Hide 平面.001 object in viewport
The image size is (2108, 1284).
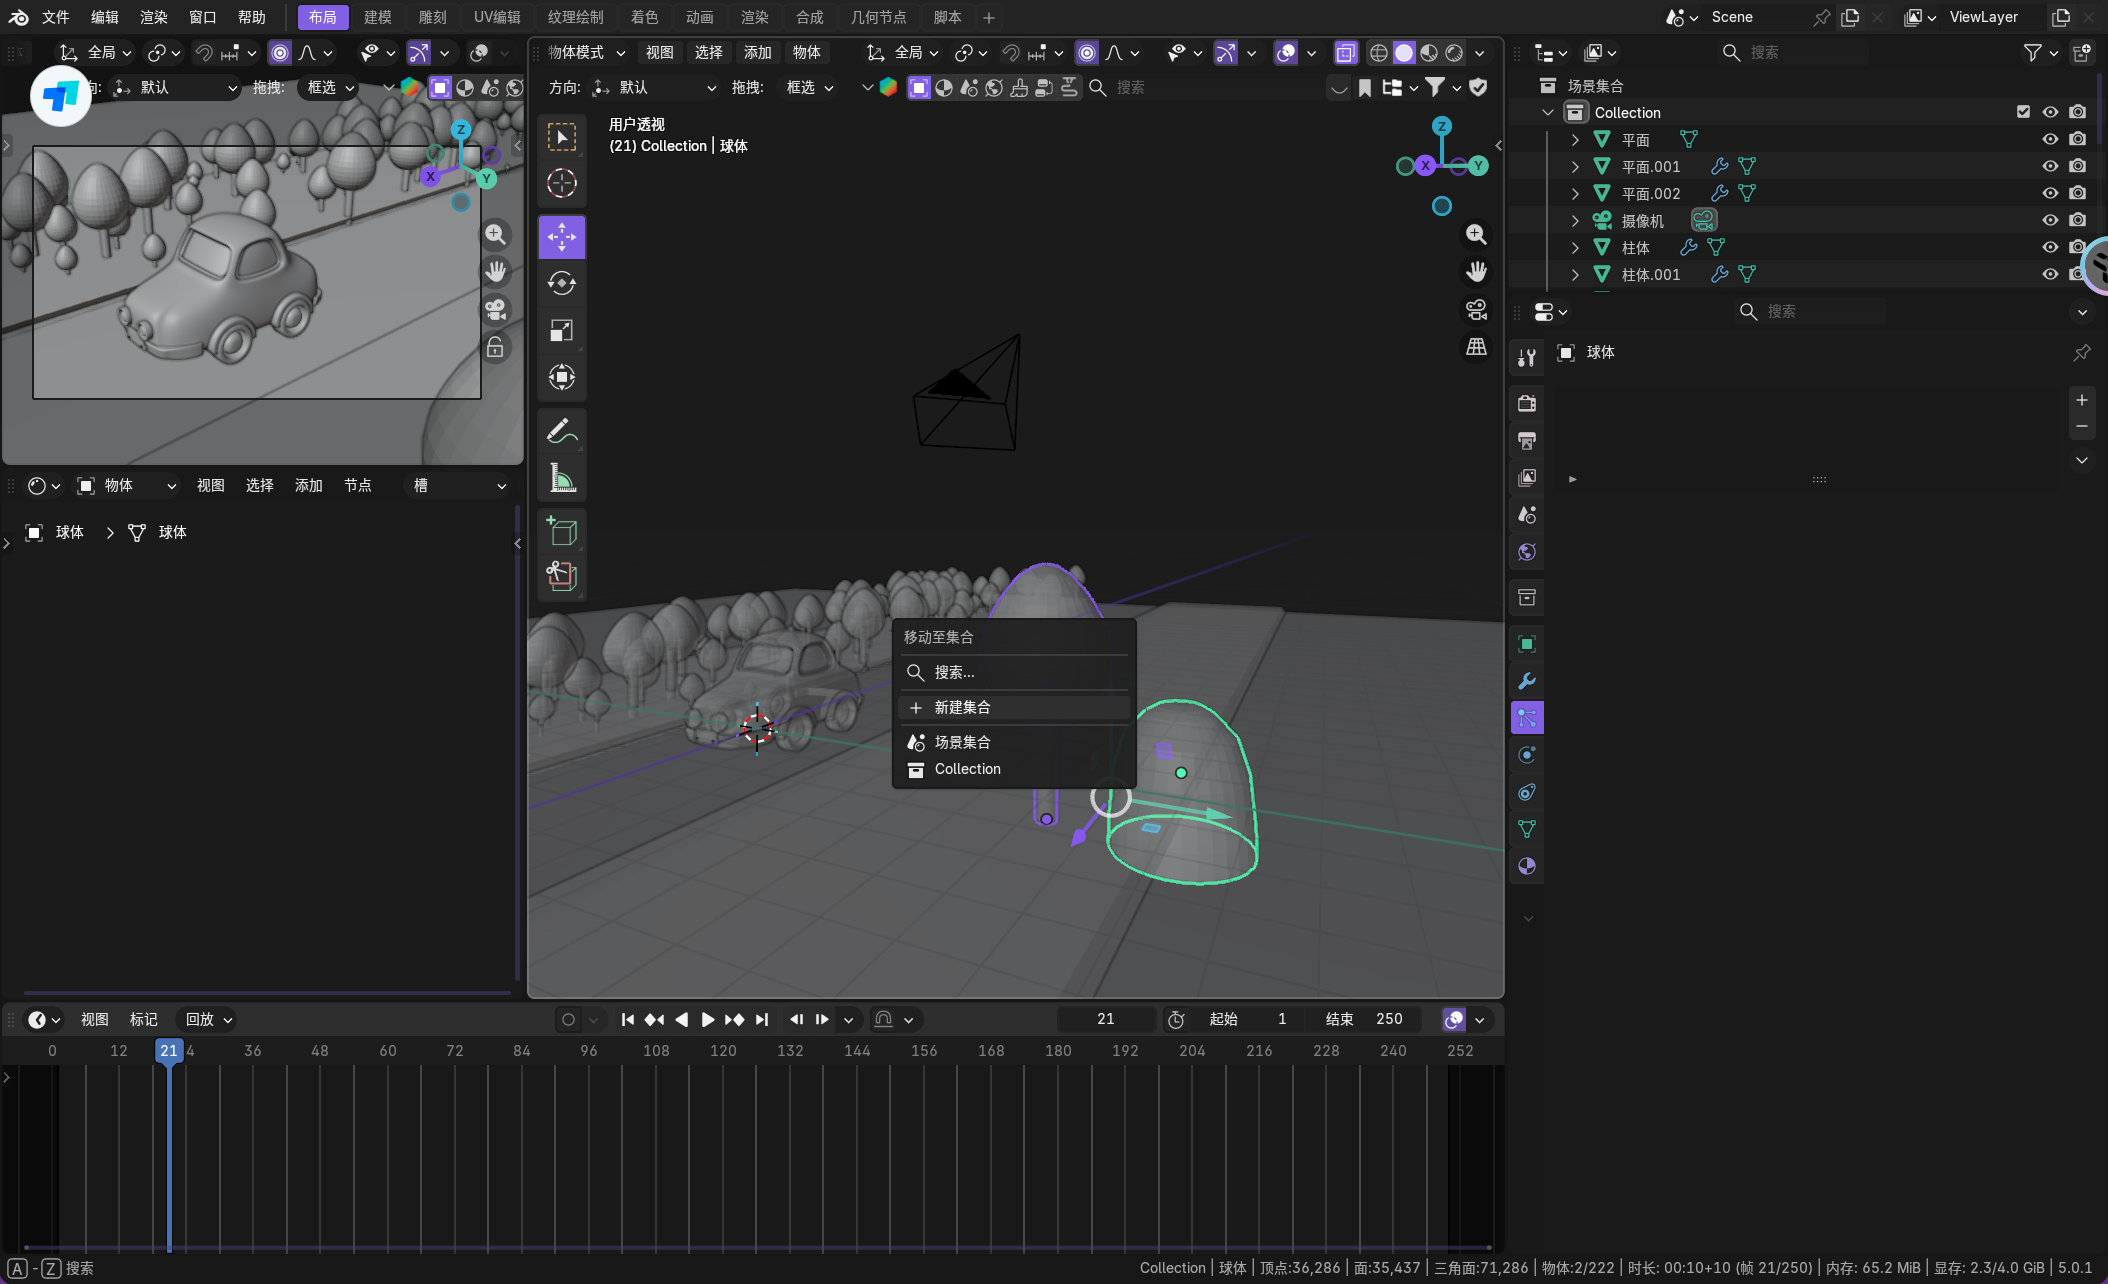click(2049, 166)
